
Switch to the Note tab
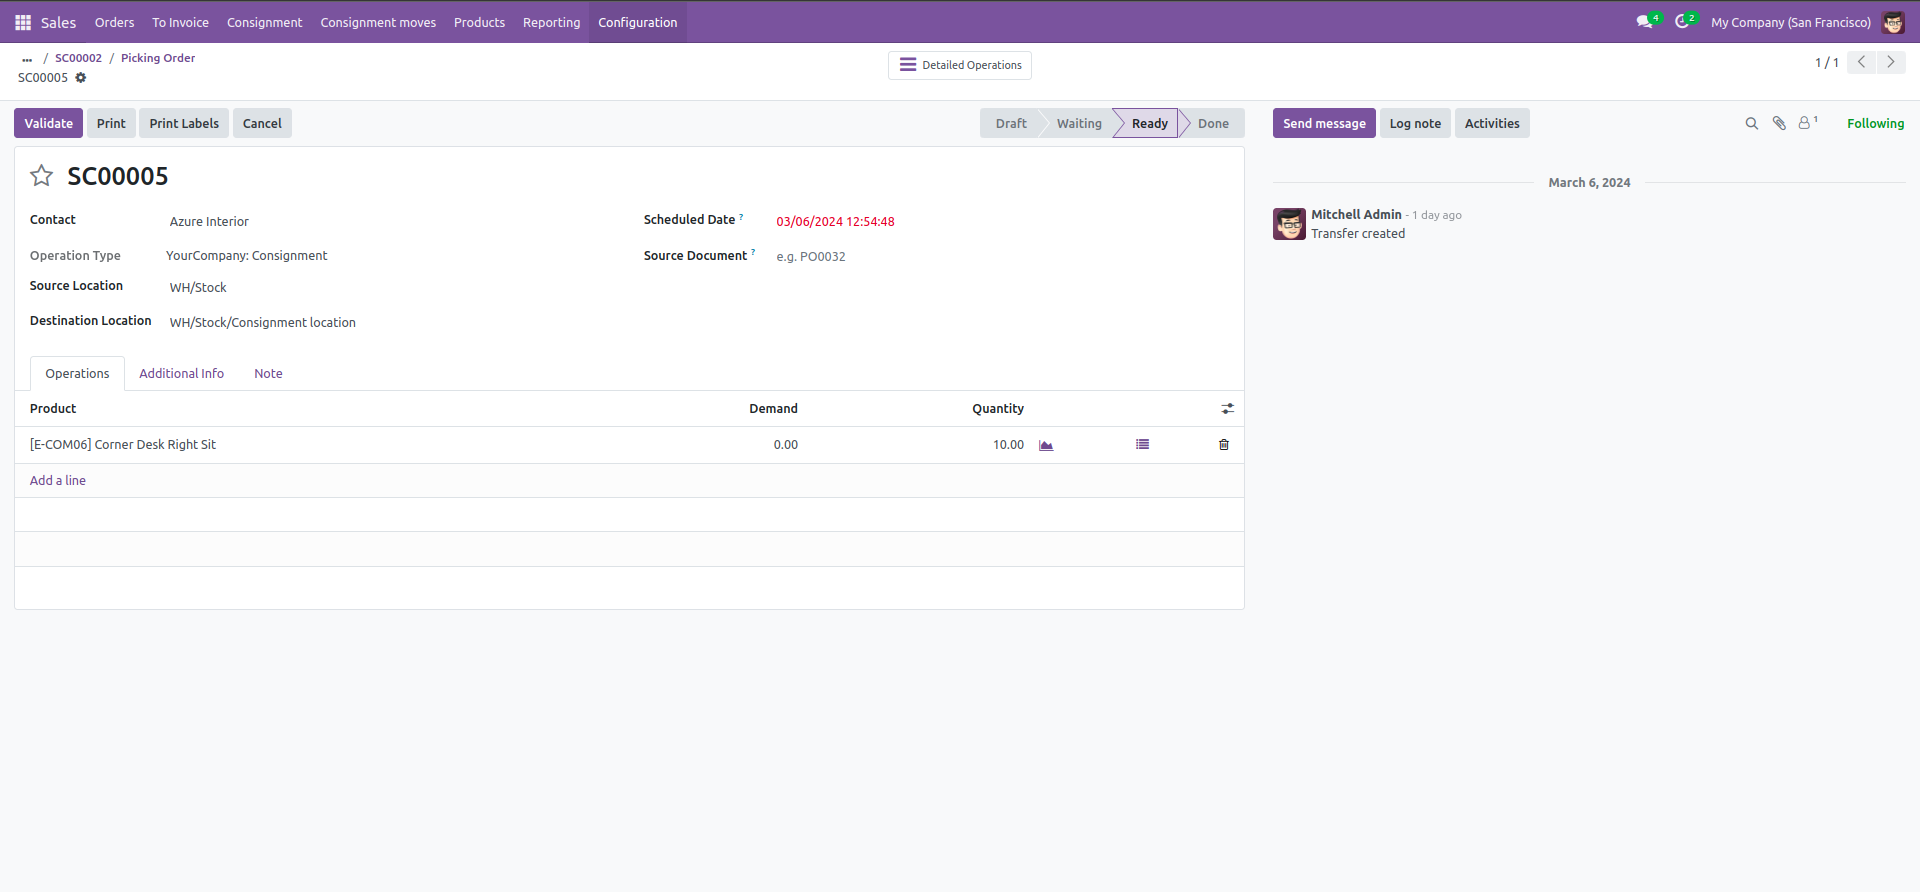pos(268,374)
